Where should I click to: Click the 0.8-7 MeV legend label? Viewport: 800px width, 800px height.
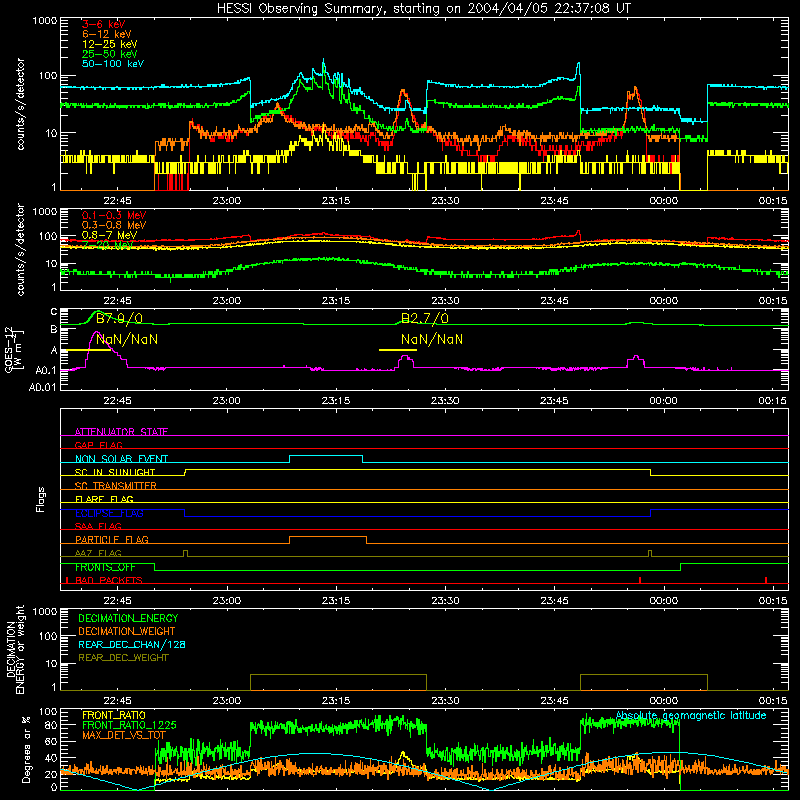pyautogui.click(x=109, y=235)
